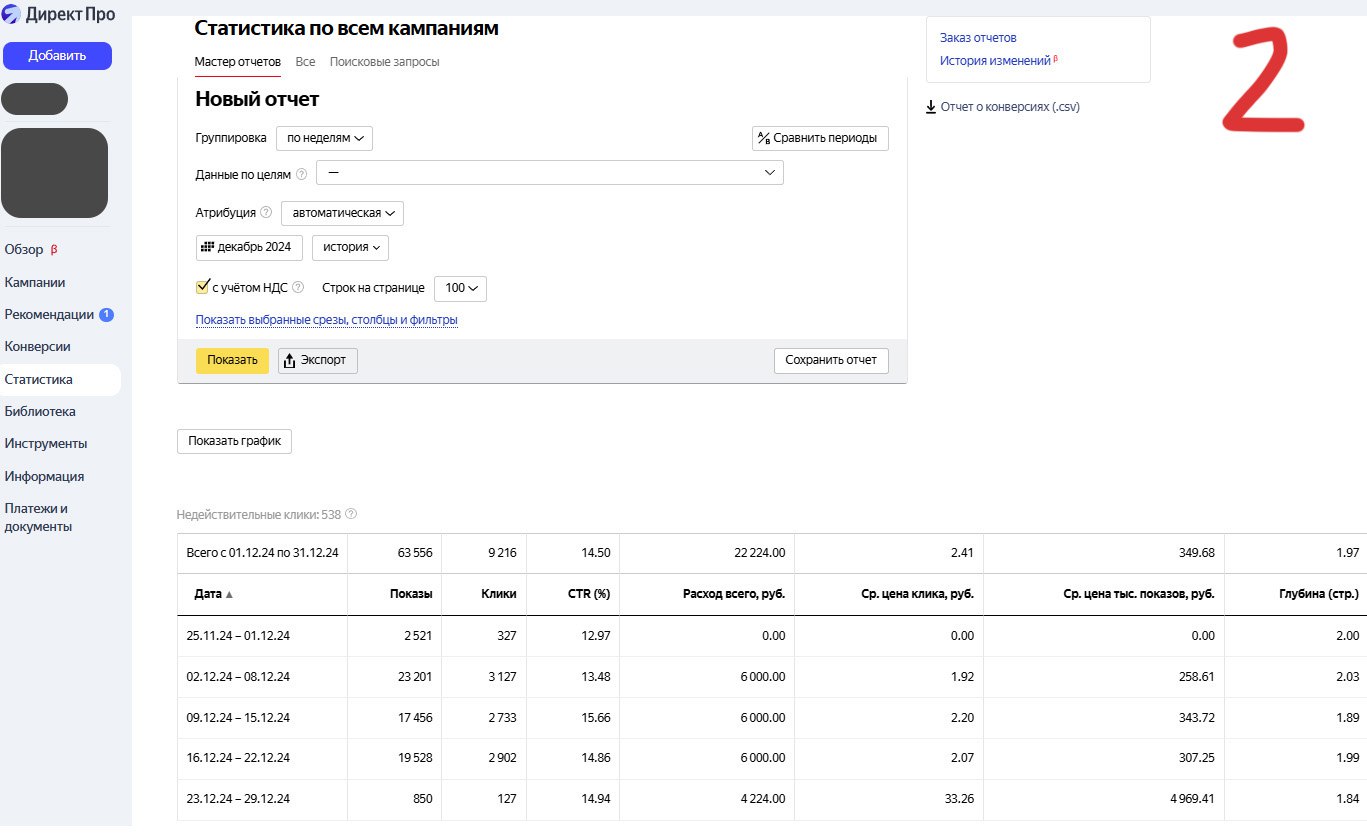This screenshot has height=836, width=1367.
Task: Open help icon next to Данные по целям
Action: click(x=302, y=174)
